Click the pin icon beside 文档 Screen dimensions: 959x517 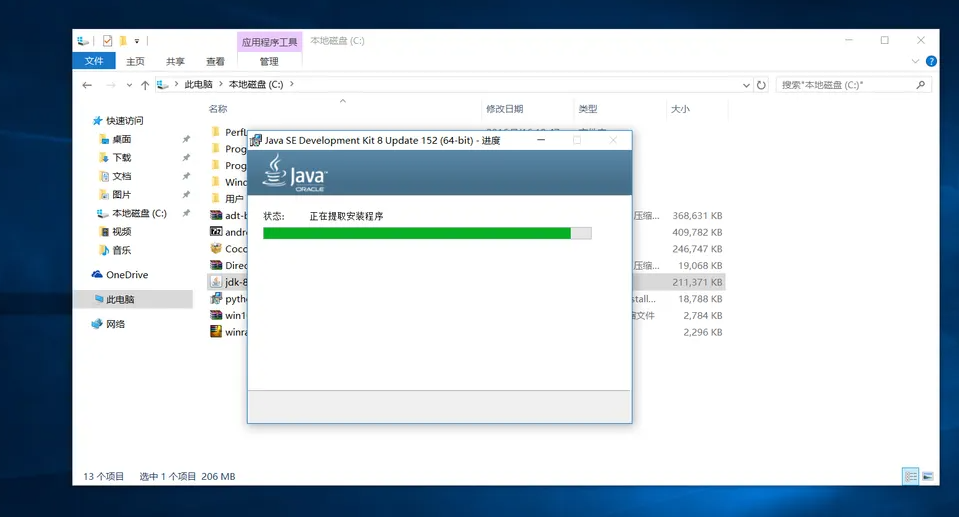186,176
